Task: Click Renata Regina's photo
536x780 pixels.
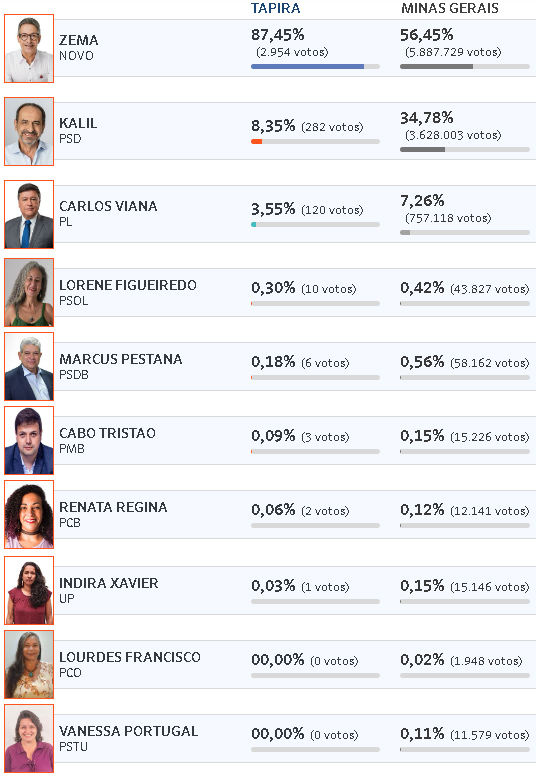Action: click(29, 514)
